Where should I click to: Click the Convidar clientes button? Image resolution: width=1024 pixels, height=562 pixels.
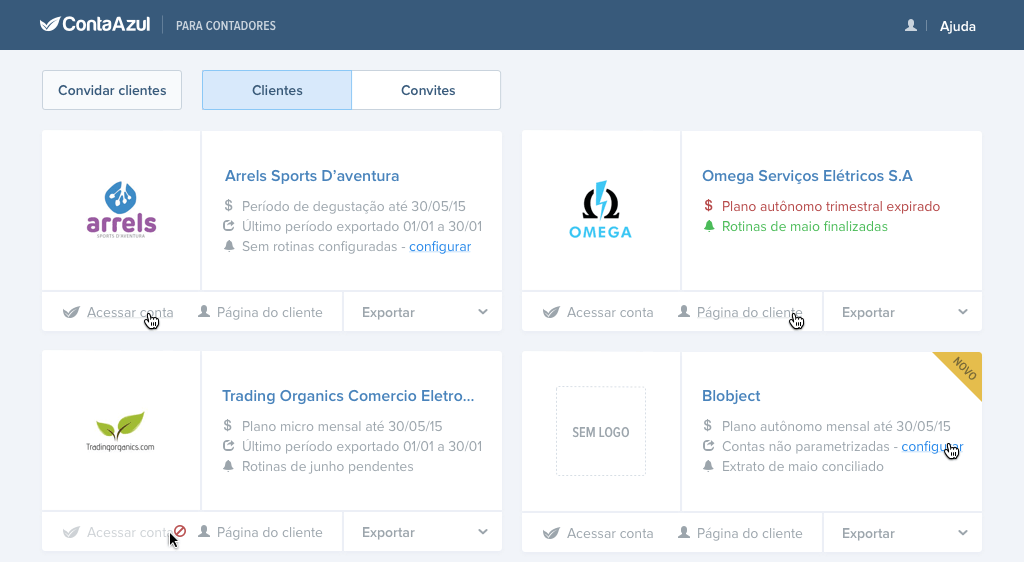112,90
